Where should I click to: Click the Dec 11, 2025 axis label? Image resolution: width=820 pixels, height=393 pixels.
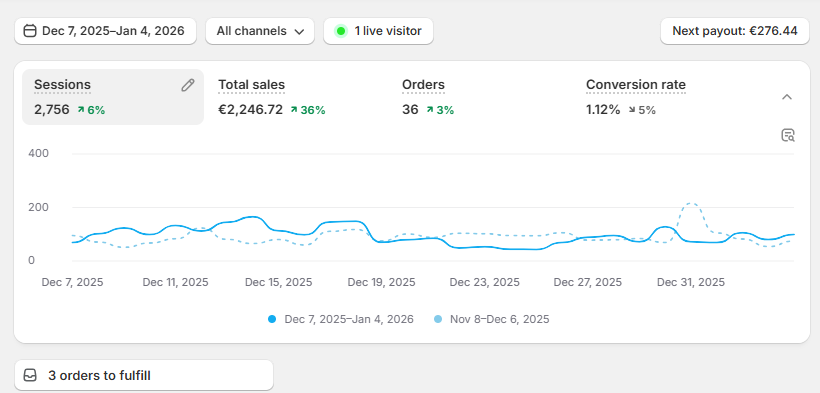pos(175,283)
